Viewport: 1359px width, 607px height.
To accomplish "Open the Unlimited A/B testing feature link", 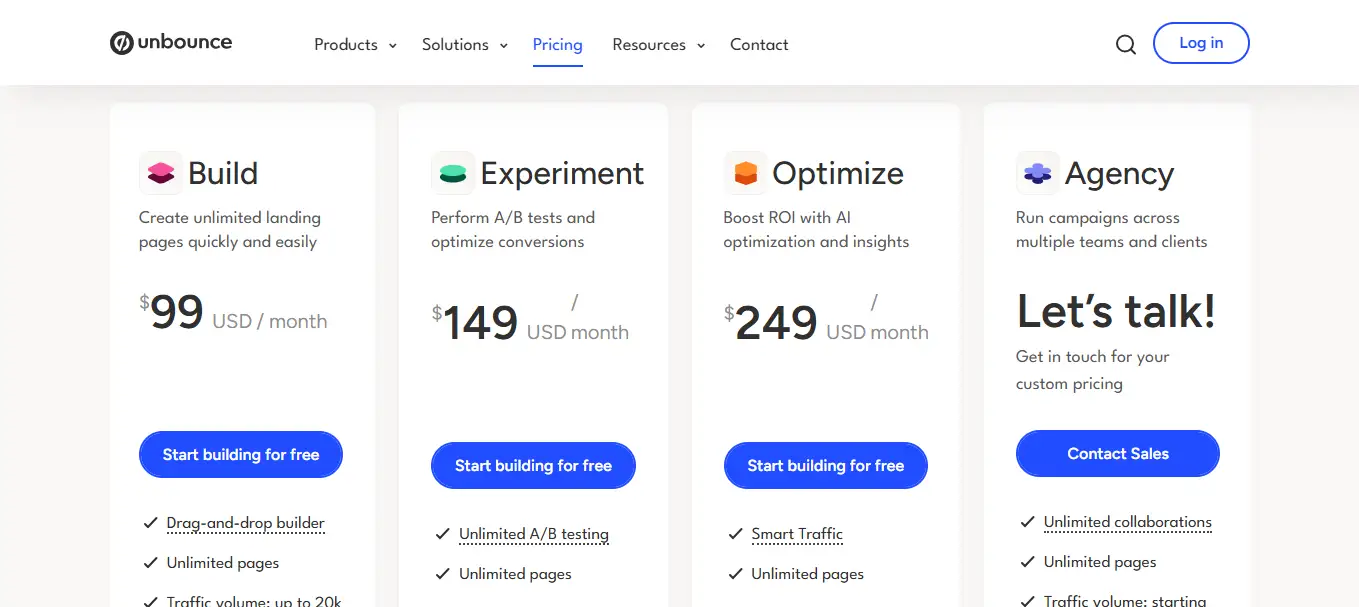I will (x=533, y=534).
